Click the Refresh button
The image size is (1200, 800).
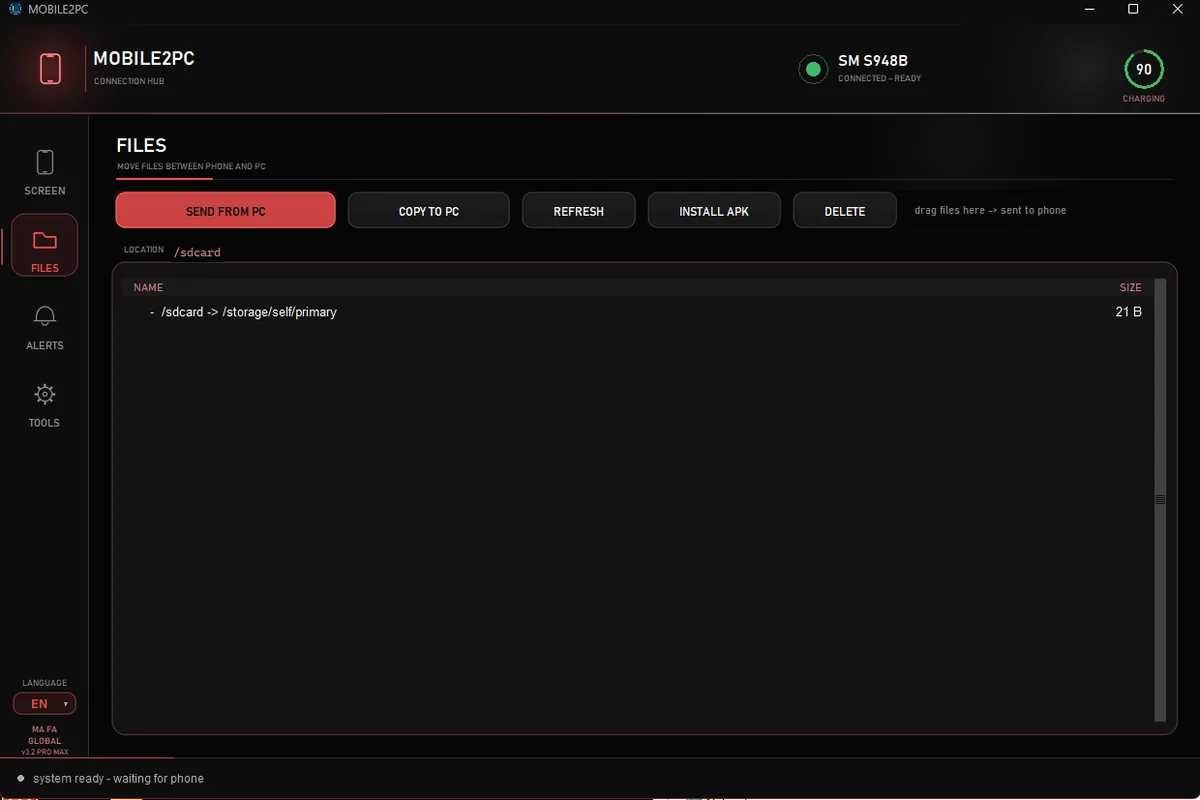click(x=579, y=211)
